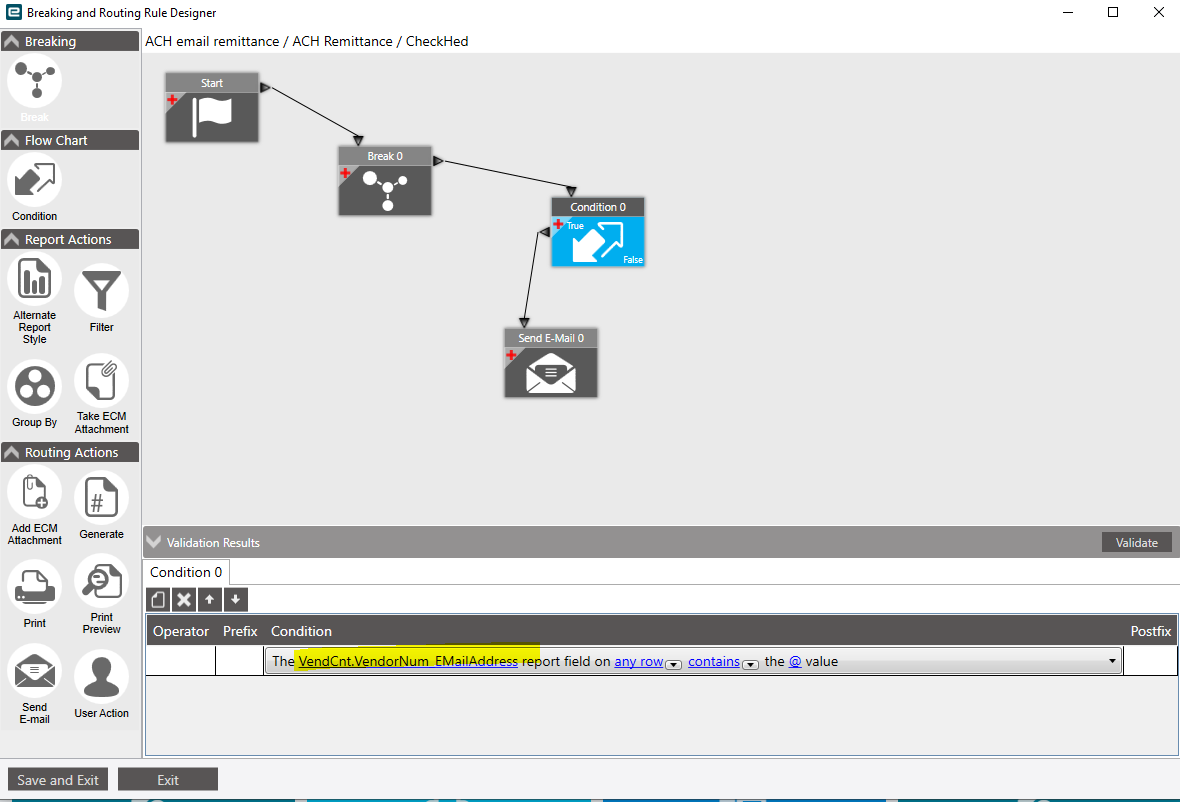The image size is (1180, 802).
Task: Collapse the Validation Results panel
Action: click(154, 542)
